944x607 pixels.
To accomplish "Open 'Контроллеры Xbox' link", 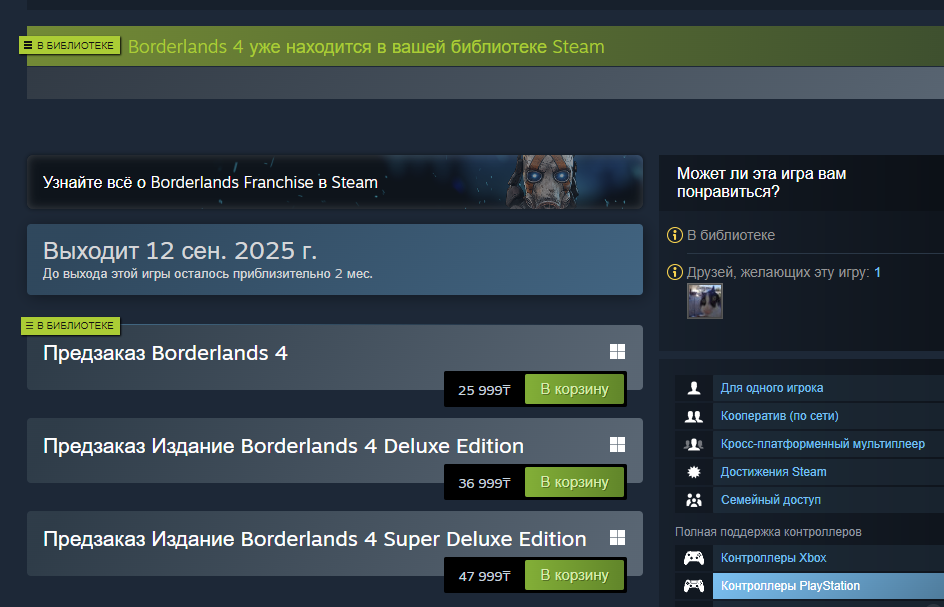I will tap(773, 558).
